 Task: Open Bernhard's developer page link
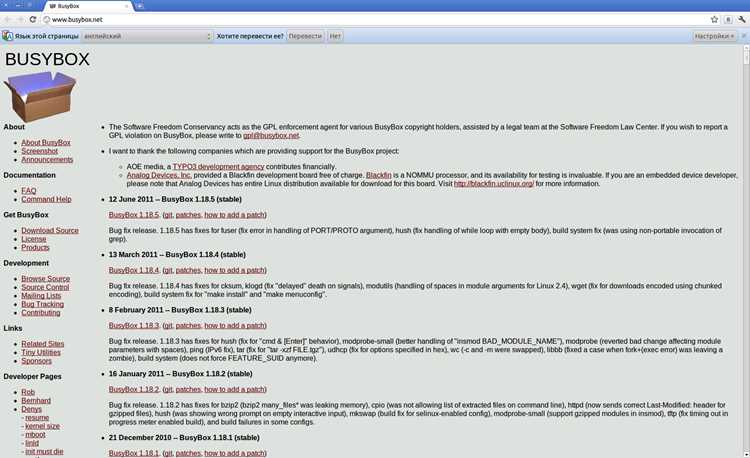(x=36, y=401)
